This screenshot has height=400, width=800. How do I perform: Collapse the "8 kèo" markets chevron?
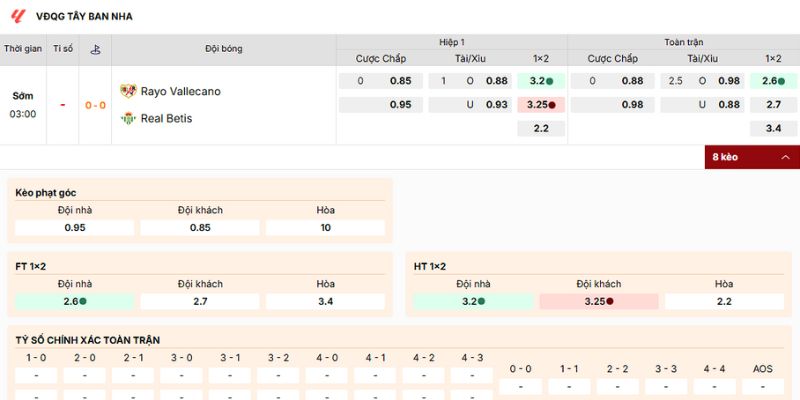coord(785,157)
